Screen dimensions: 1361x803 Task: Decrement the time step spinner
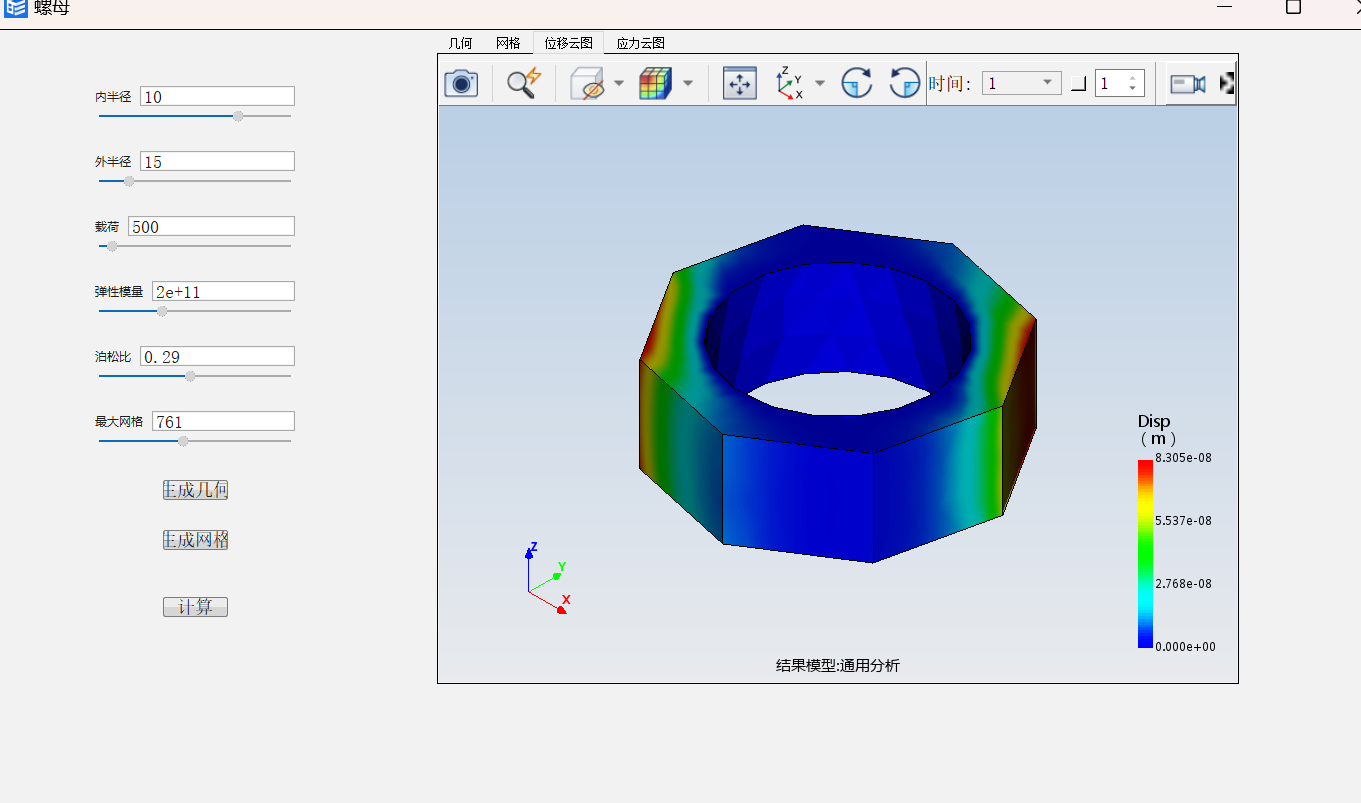pos(1133,89)
